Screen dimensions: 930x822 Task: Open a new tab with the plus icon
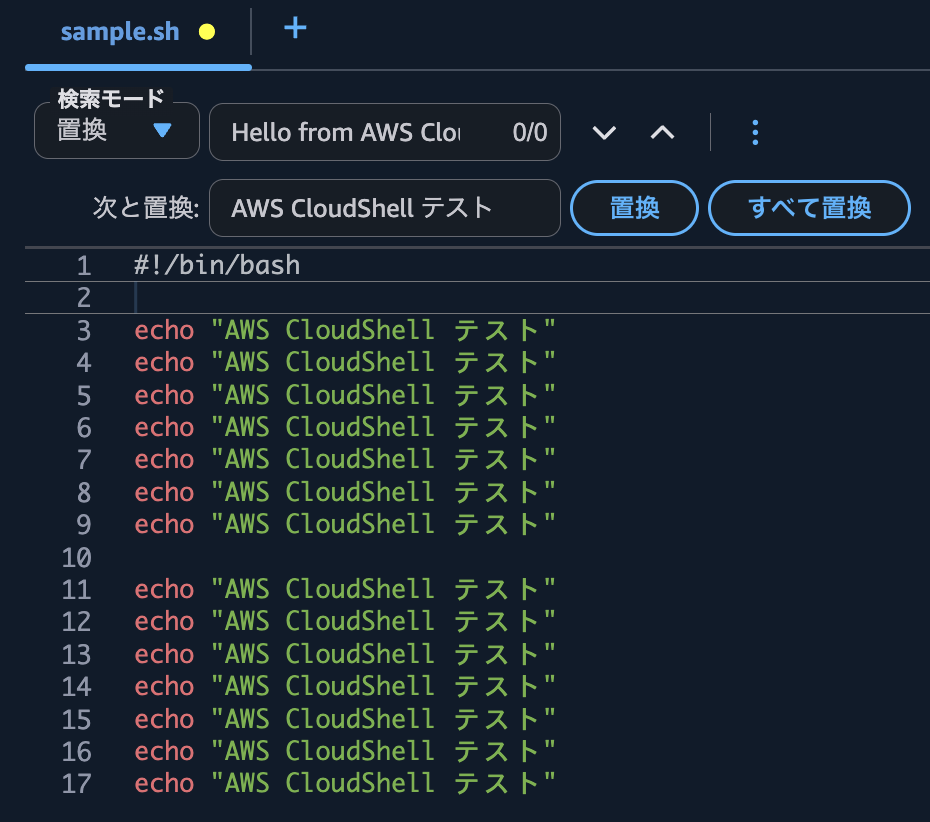pos(295,28)
